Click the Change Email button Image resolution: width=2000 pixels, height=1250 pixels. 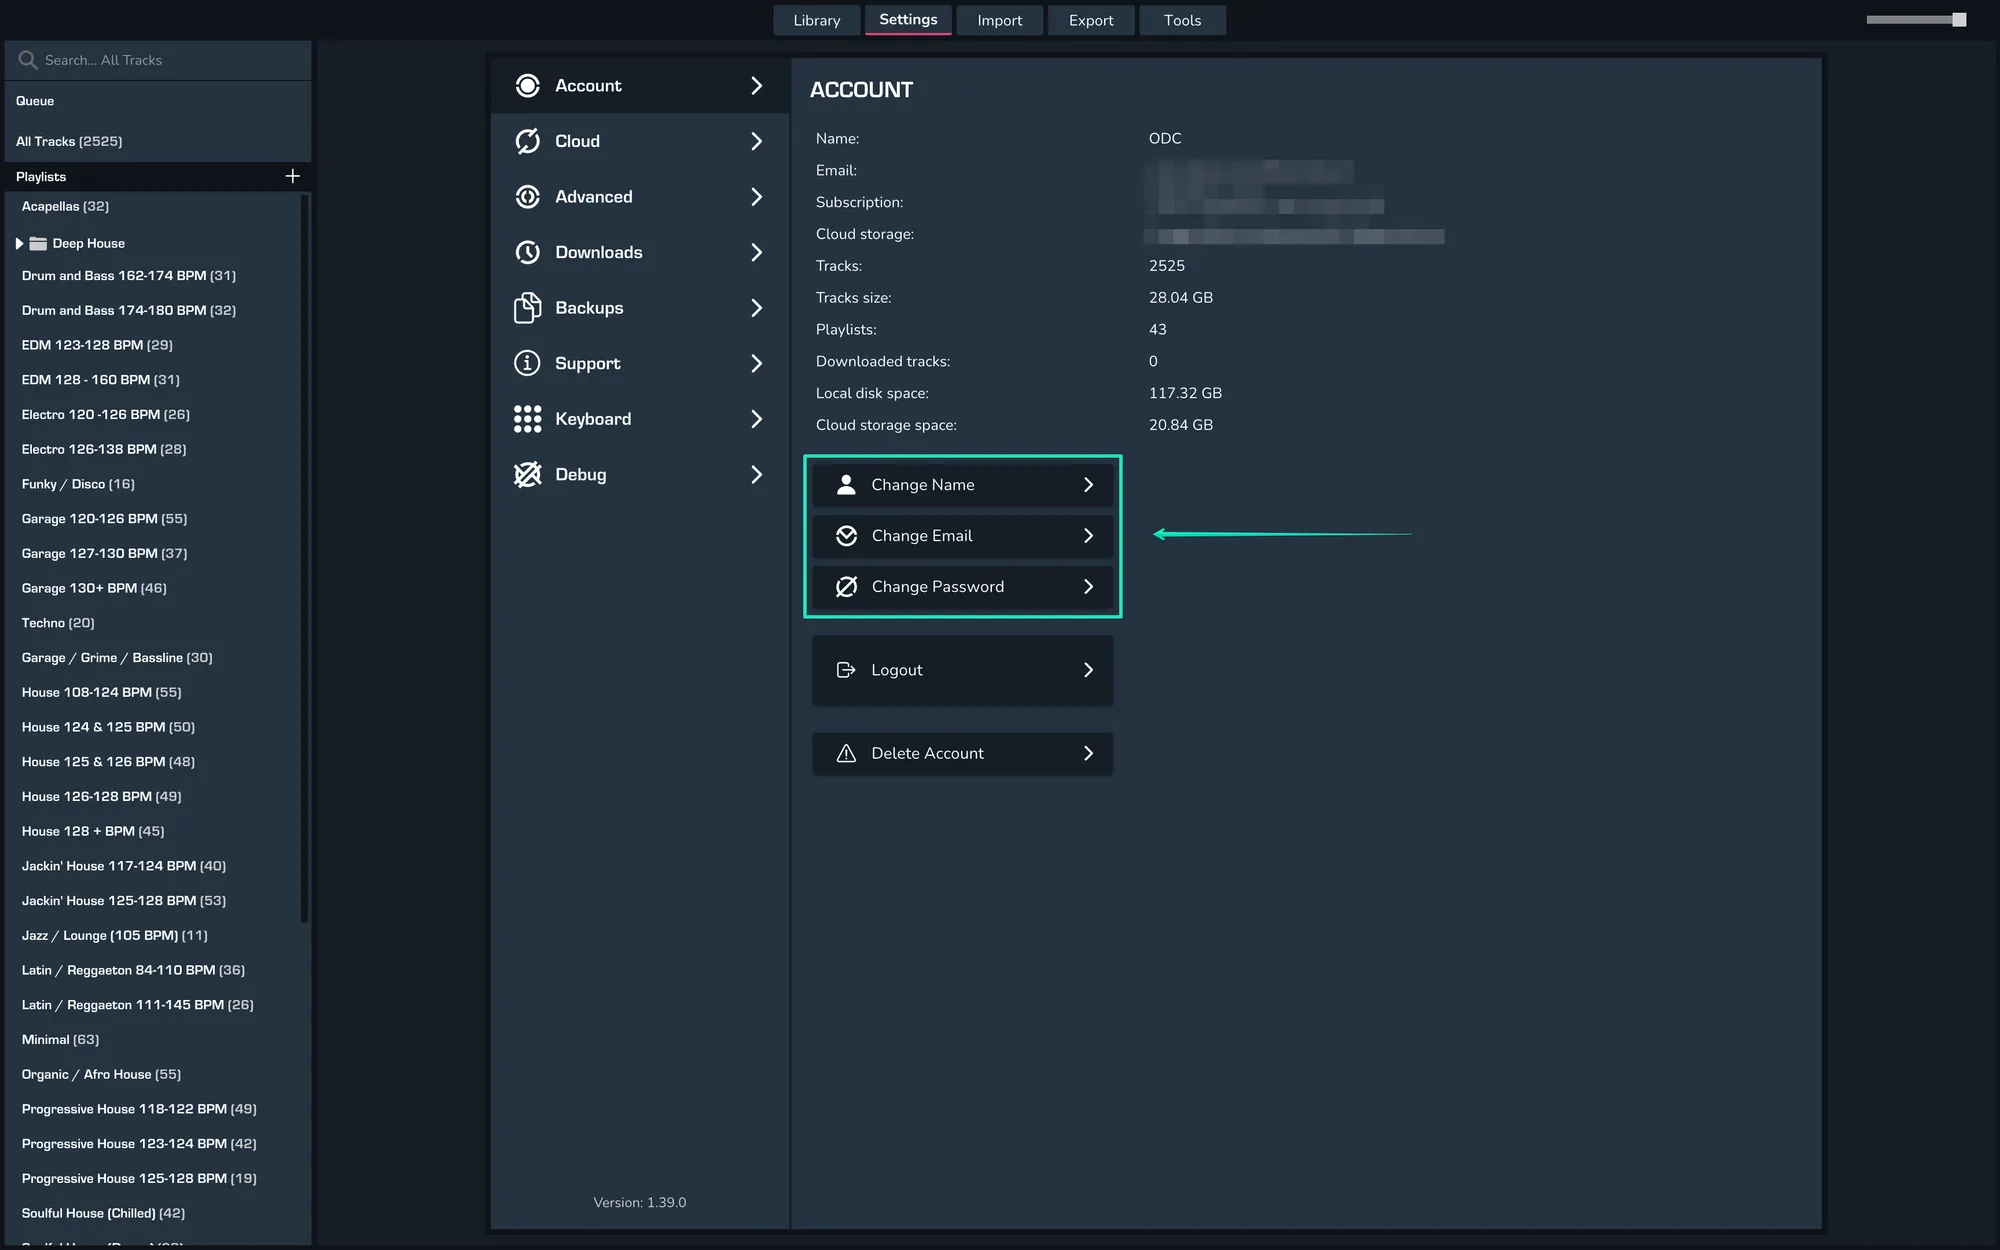pos(962,536)
